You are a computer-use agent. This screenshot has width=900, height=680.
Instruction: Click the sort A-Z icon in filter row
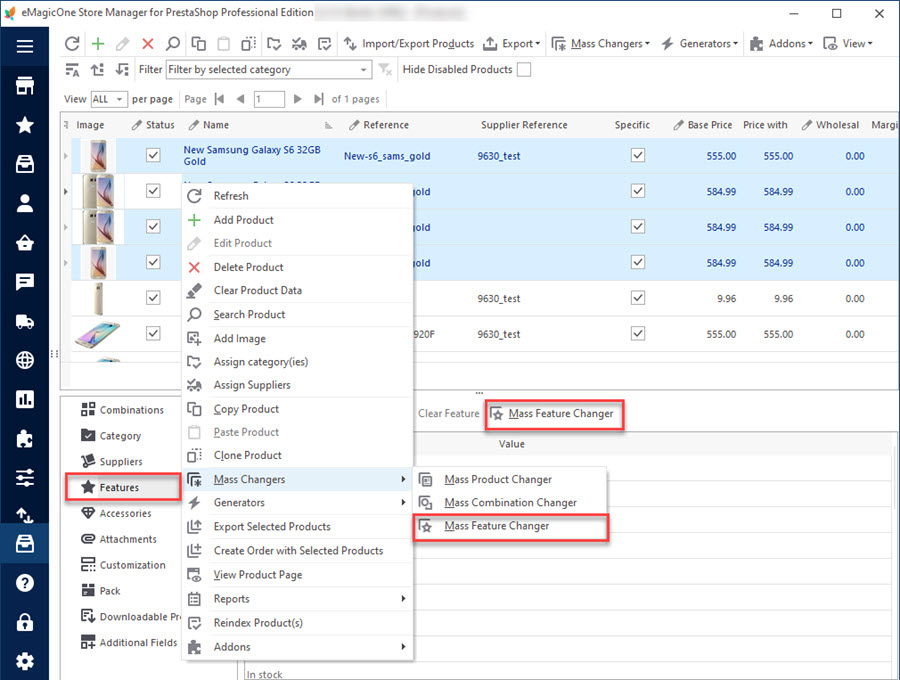click(72, 70)
